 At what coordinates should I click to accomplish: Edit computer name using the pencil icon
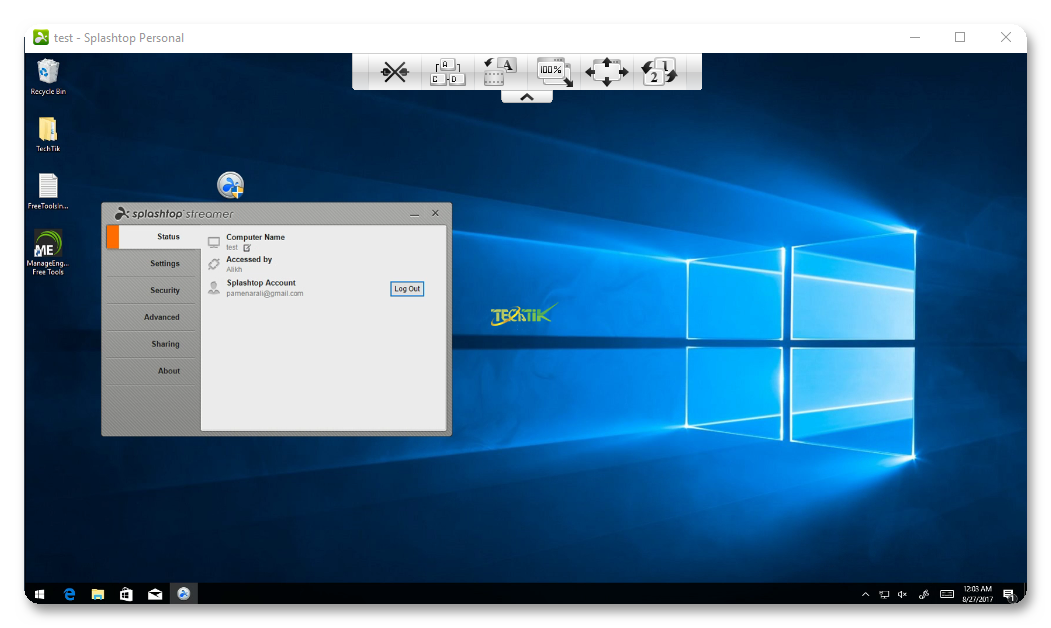(247, 247)
